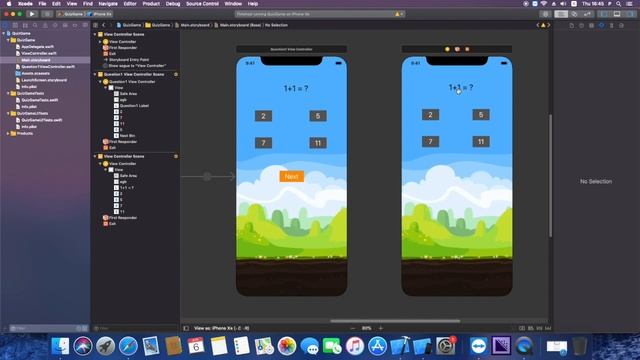The image size is (640, 360).
Task: Click the orange Next button on canvas
Action: pos(291,176)
